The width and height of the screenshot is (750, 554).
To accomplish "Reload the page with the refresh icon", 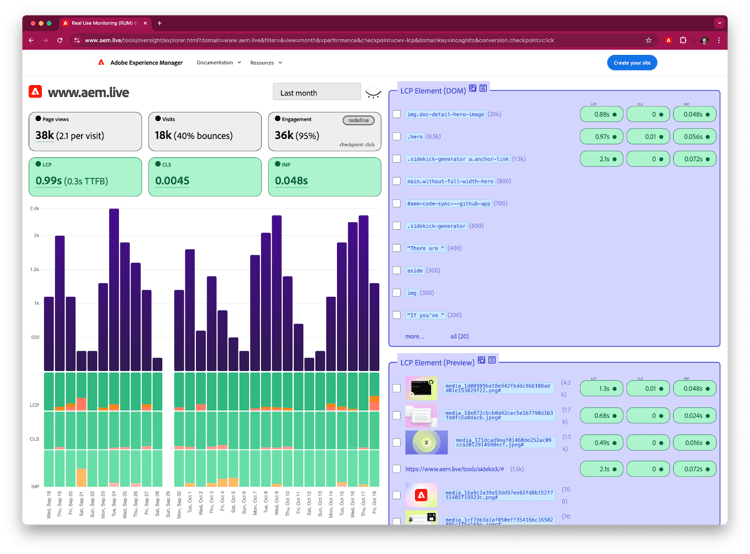I will (x=60, y=40).
